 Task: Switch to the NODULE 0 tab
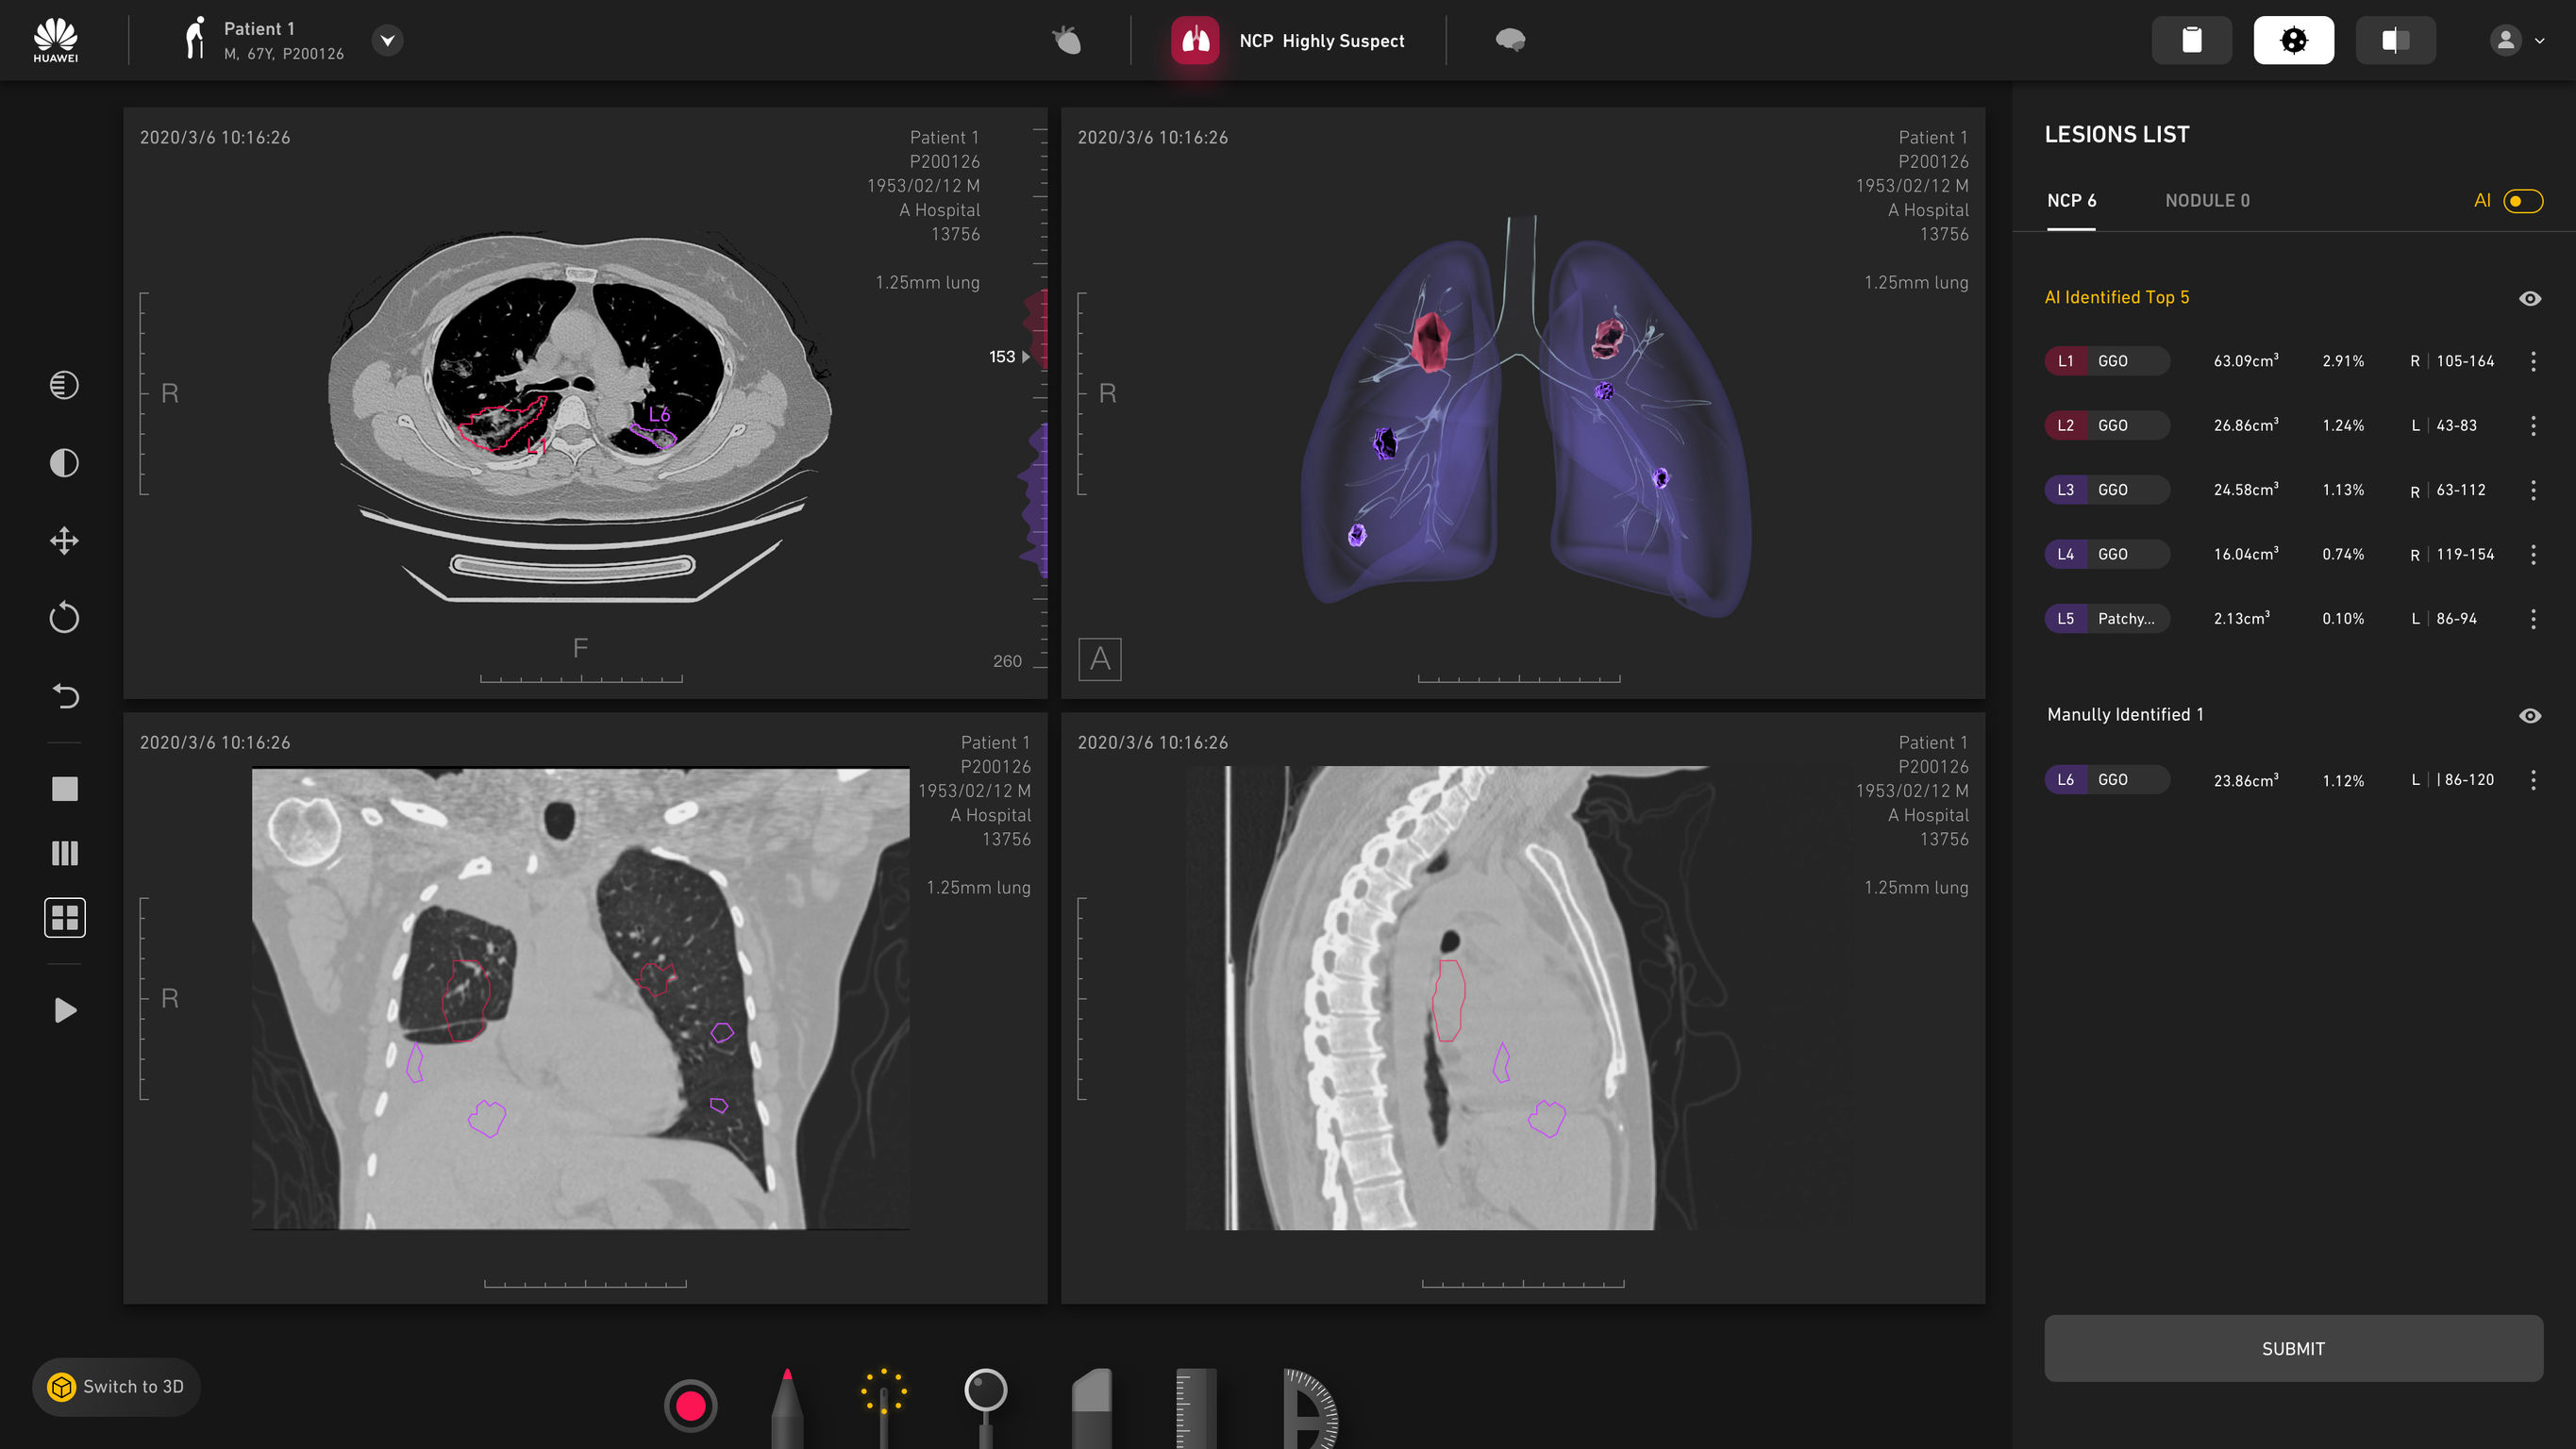(2207, 200)
